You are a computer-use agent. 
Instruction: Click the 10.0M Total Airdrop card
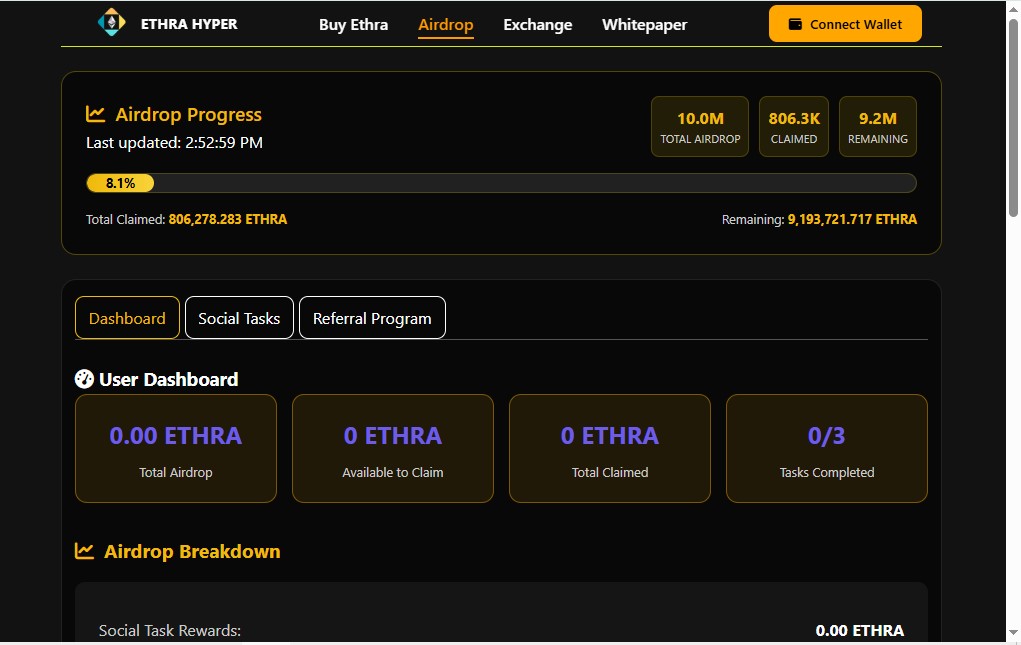[x=699, y=126]
